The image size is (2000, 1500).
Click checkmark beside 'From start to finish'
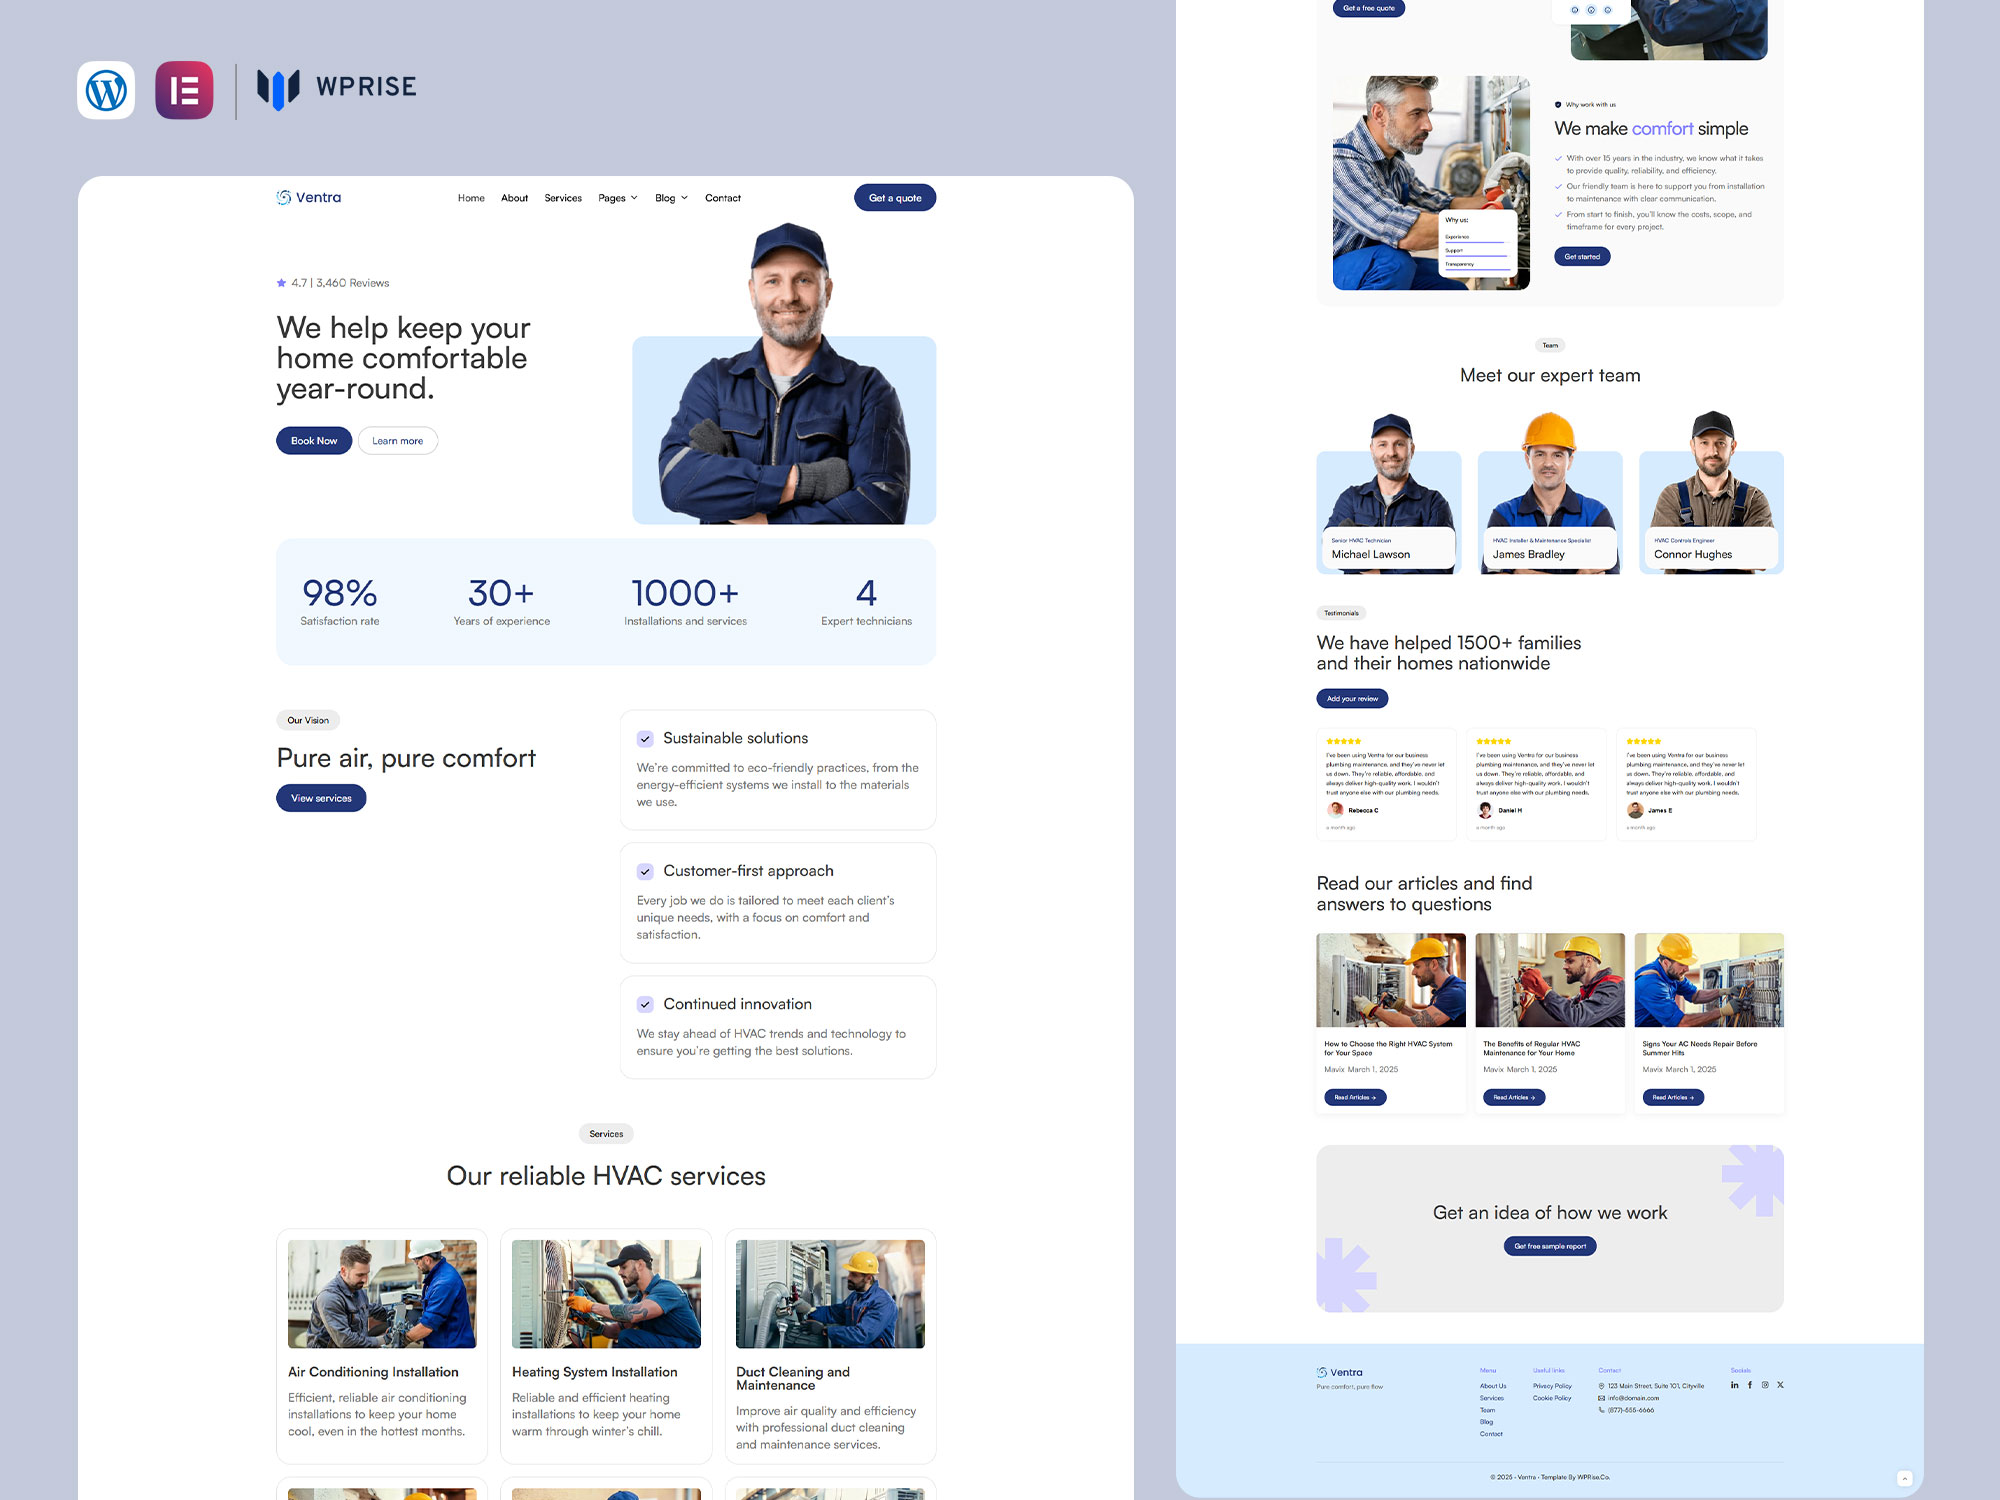(1558, 214)
